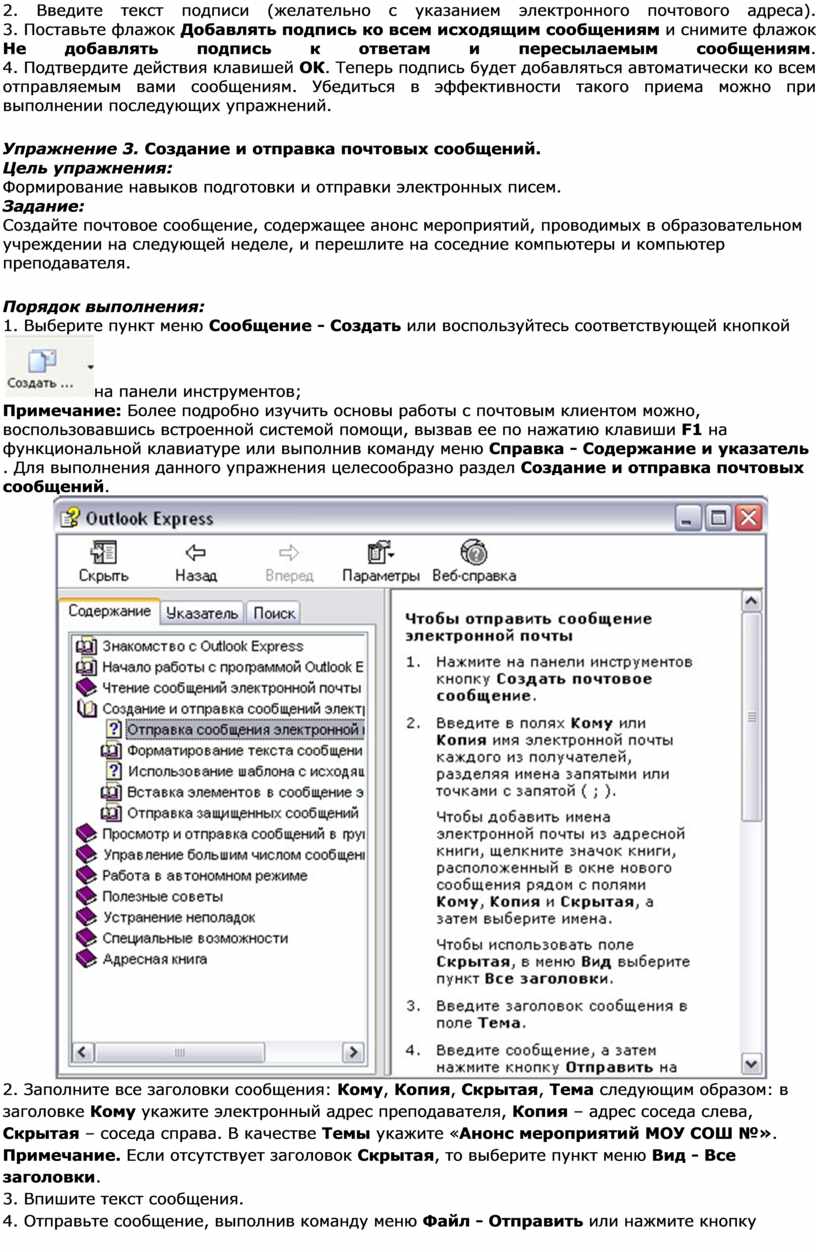Click the help text down scroll arrow
This screenshot has height=1252, width=816.
(x=751, y=1064)
